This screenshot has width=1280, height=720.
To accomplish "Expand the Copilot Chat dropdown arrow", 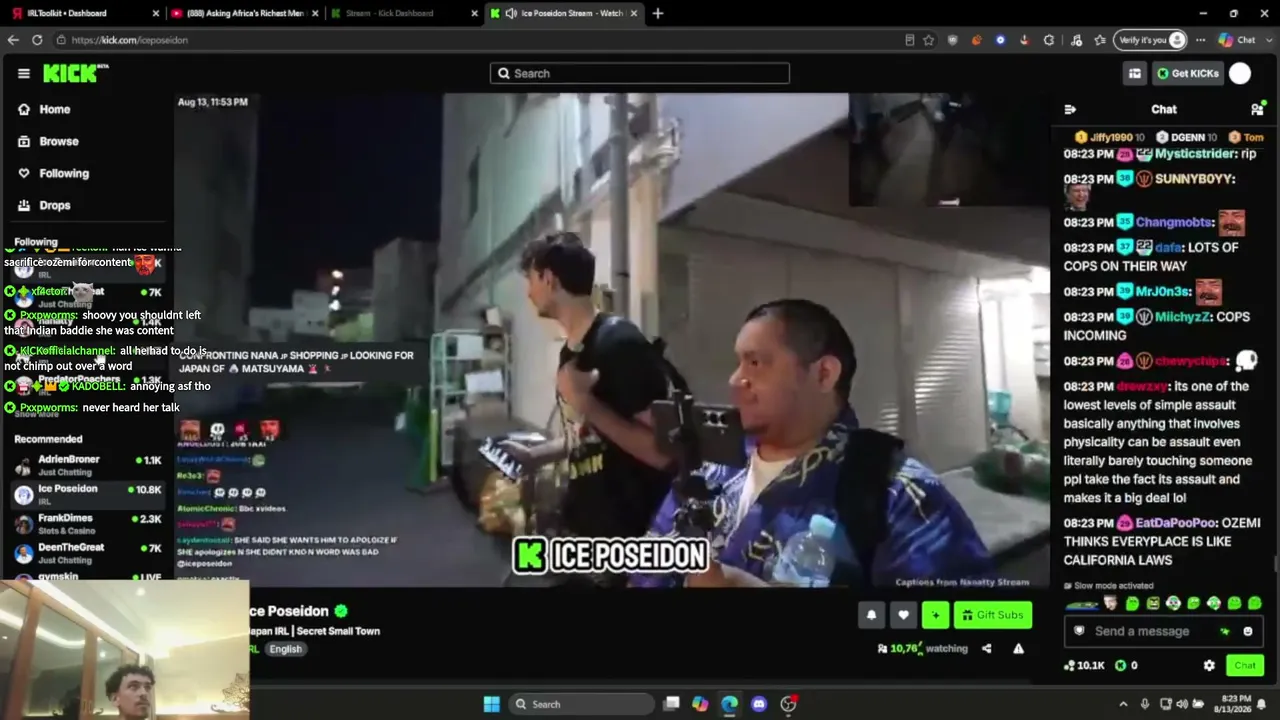I will tap(1270, 40).
